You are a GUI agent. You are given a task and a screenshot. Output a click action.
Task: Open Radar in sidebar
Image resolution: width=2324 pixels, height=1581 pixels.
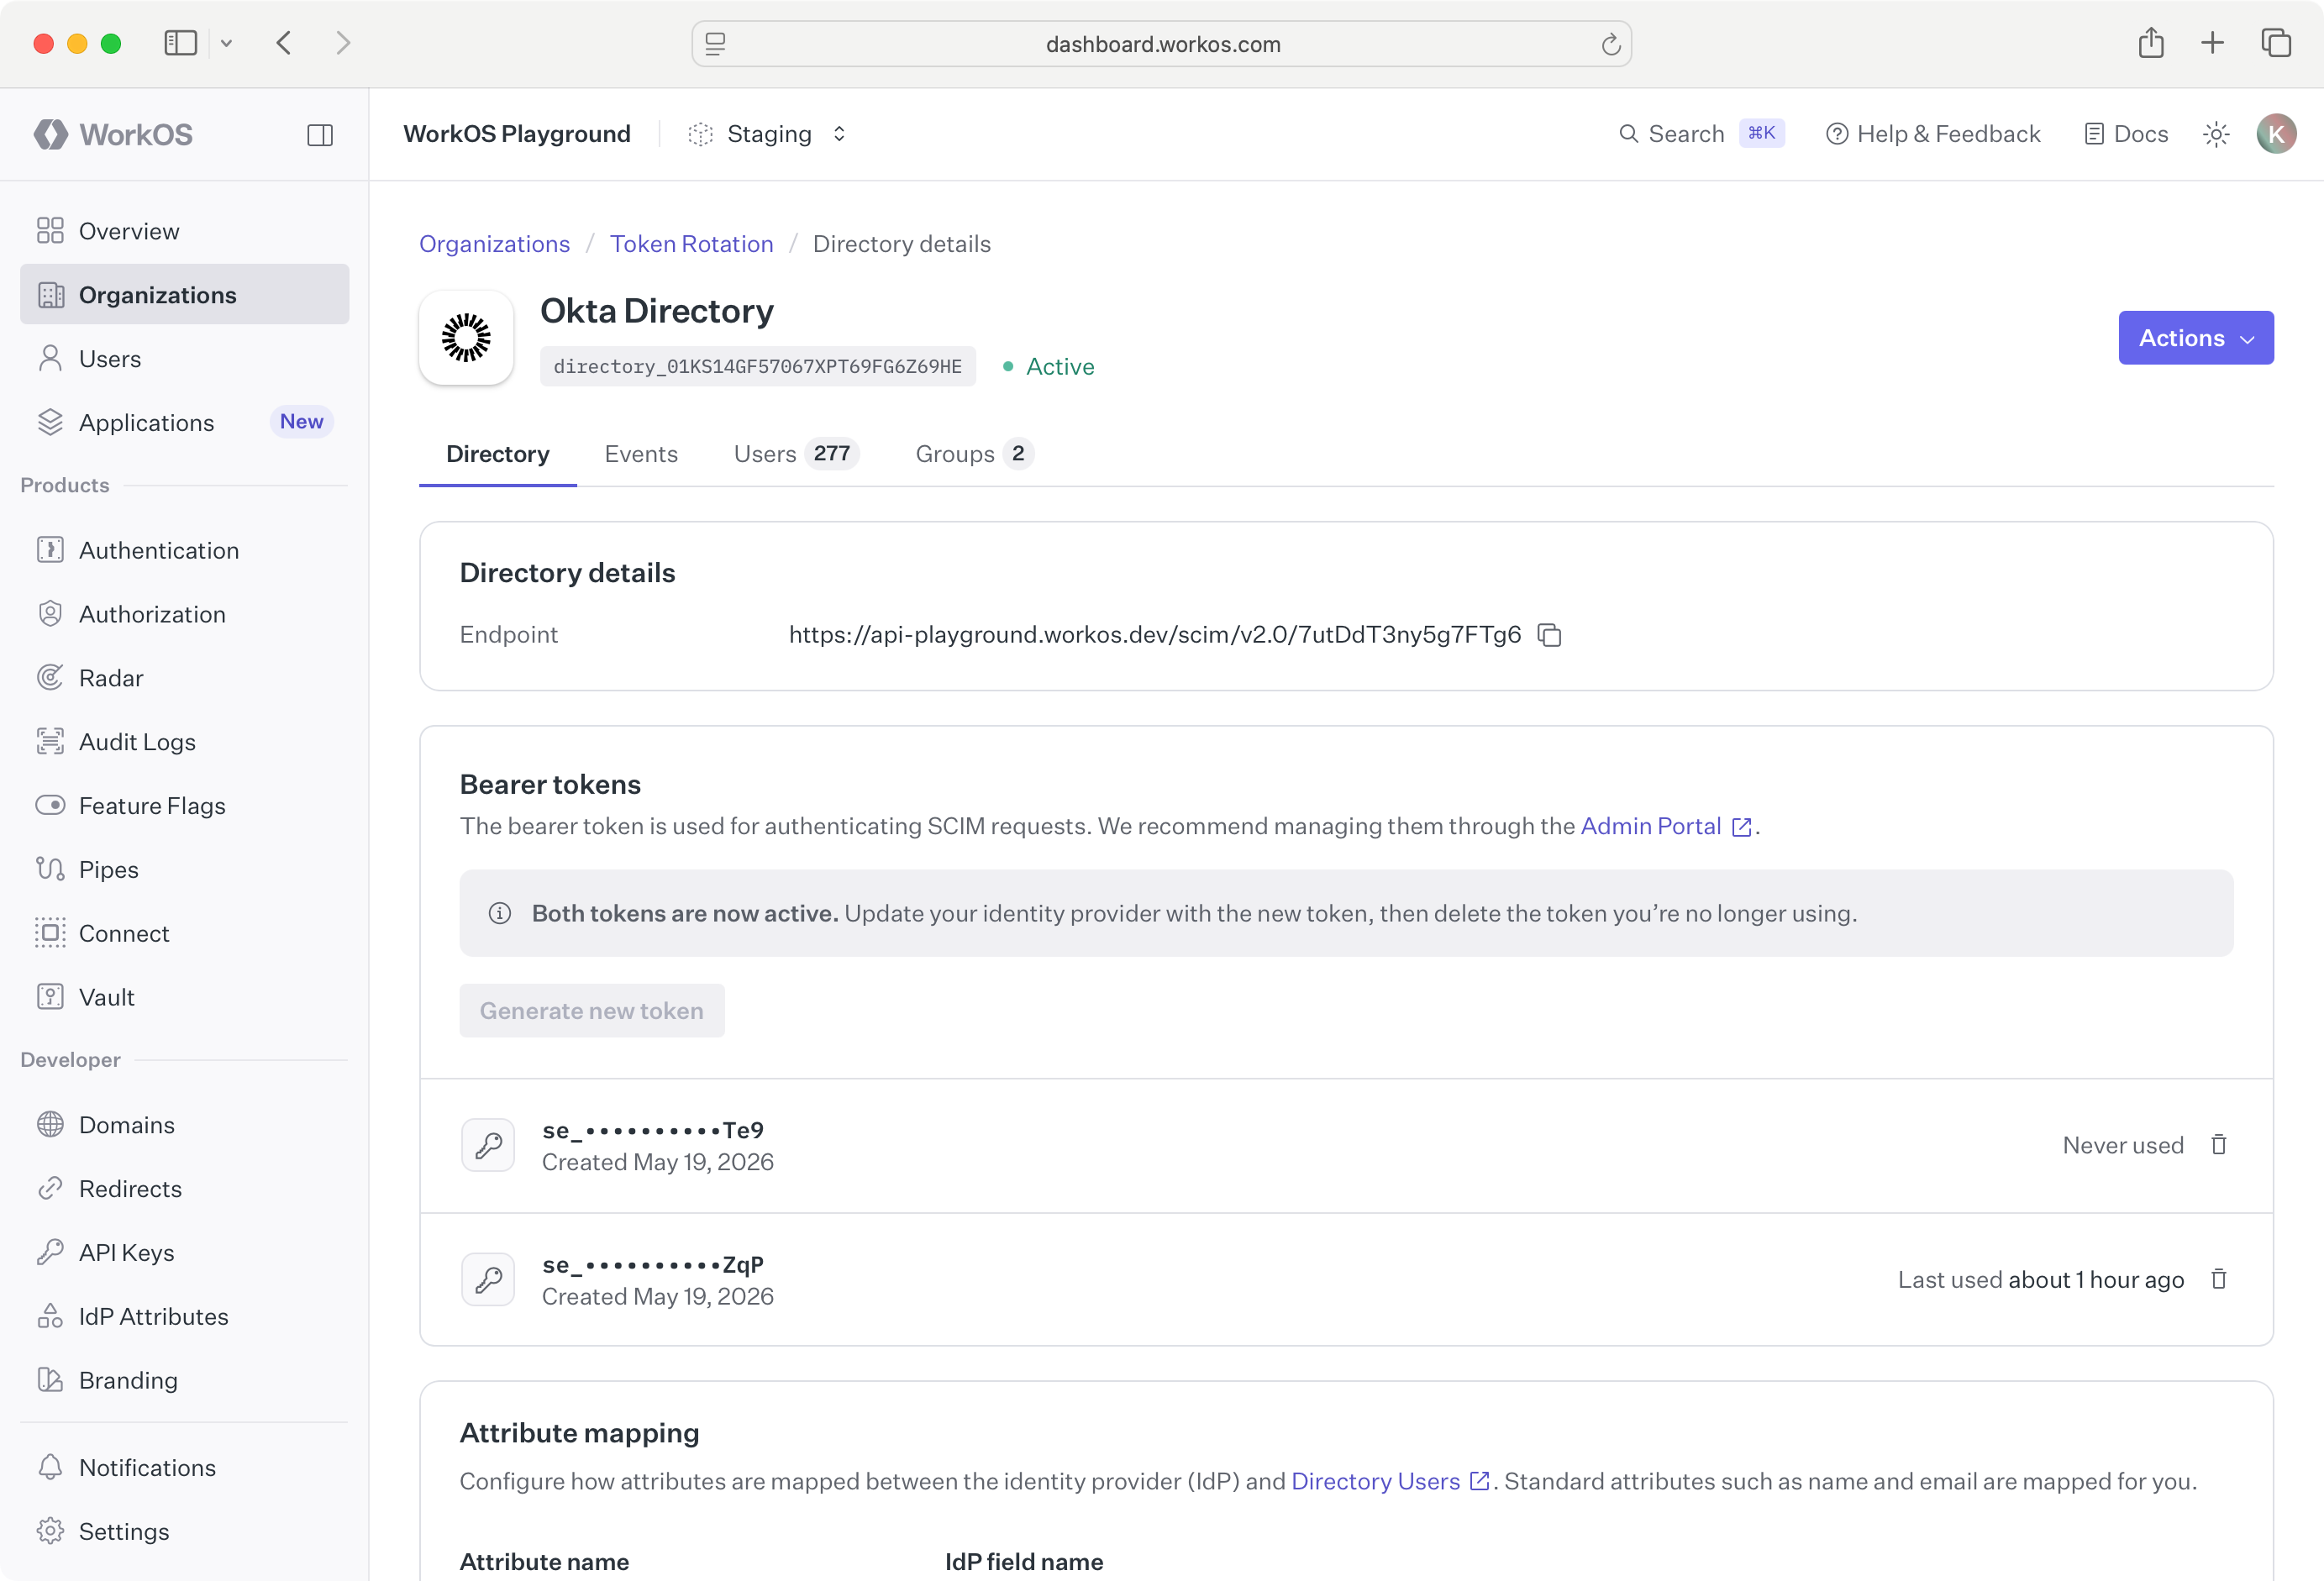pos(184,678)
